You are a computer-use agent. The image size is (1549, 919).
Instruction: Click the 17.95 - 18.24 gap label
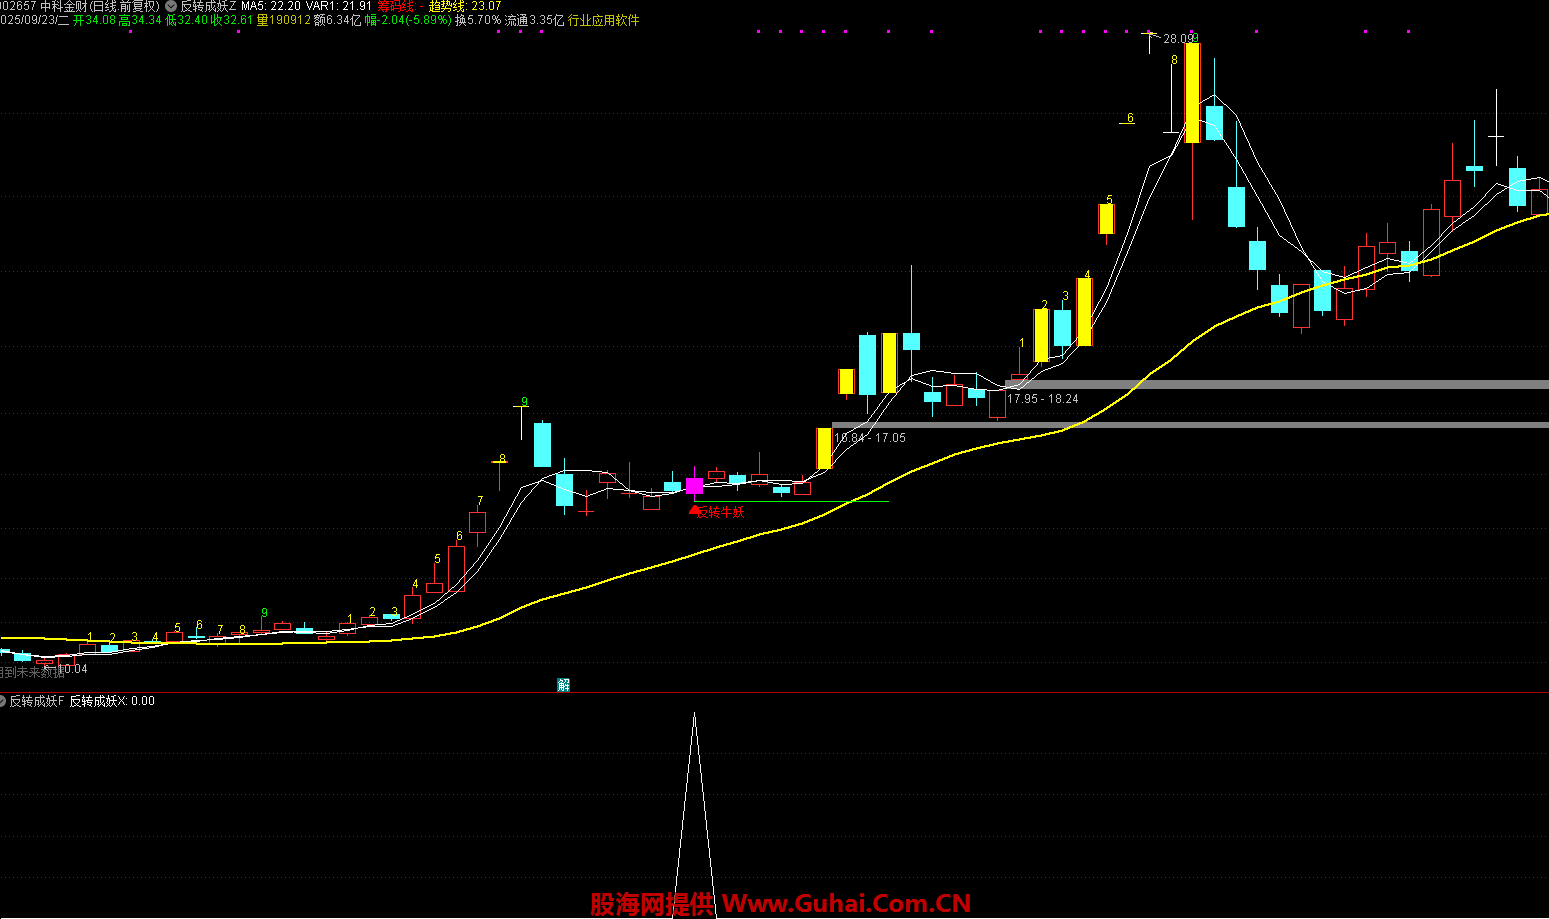(1043, 399)
